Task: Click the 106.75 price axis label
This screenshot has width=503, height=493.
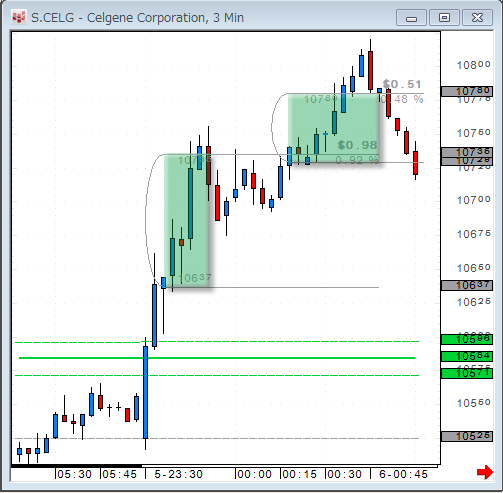Action: click(474, 234)
